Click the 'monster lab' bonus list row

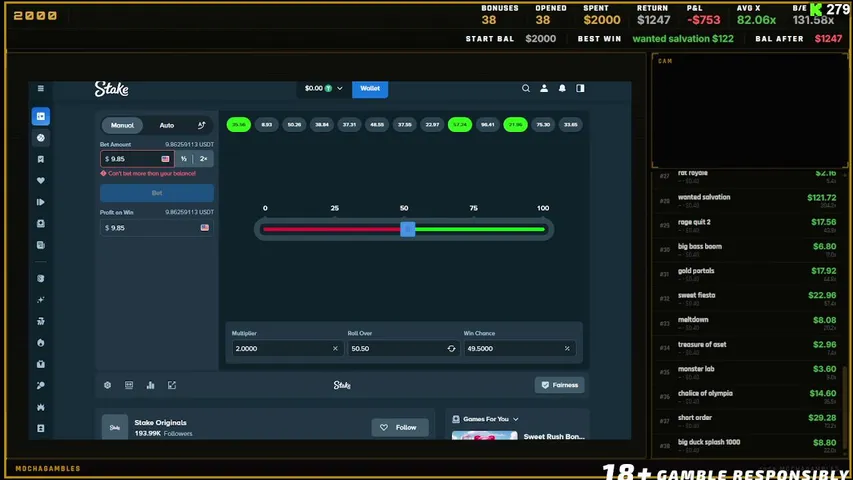748,372
